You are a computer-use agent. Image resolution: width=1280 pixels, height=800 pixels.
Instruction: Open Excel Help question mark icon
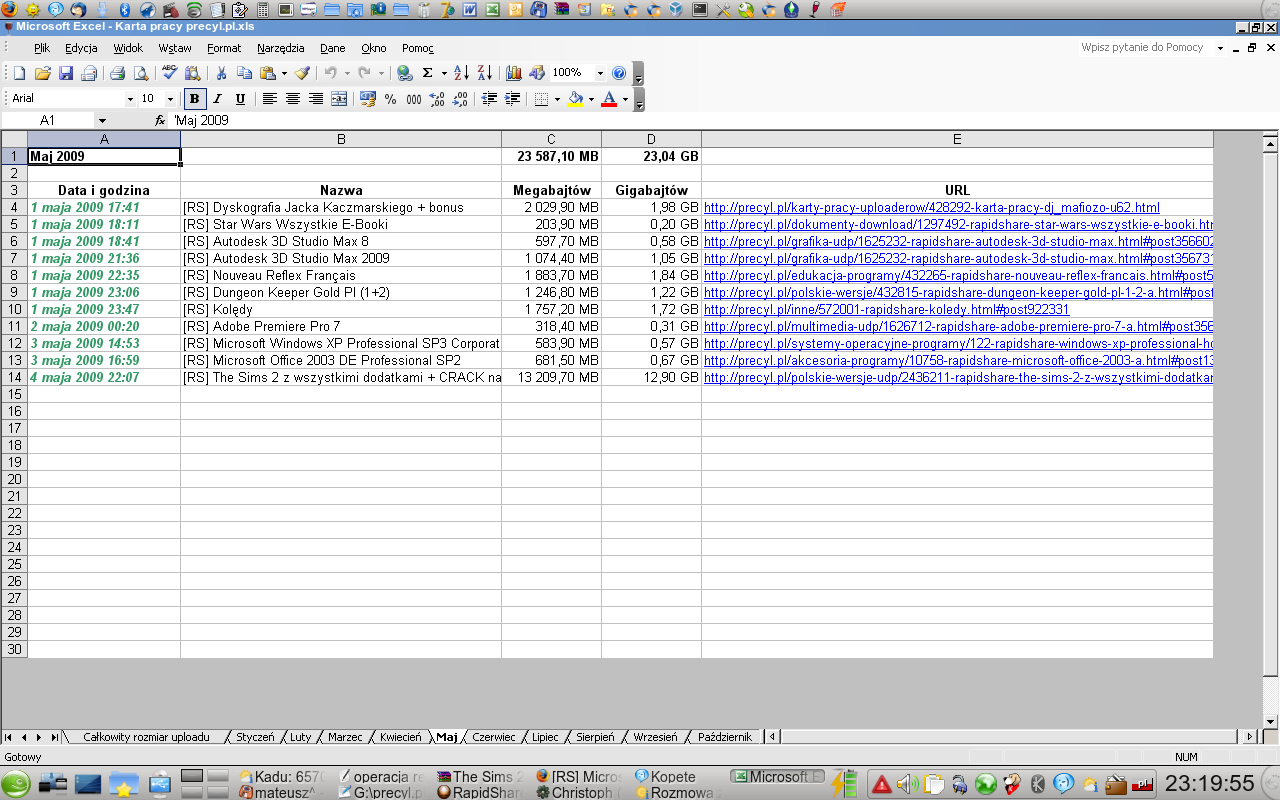(x=619, y=73)
